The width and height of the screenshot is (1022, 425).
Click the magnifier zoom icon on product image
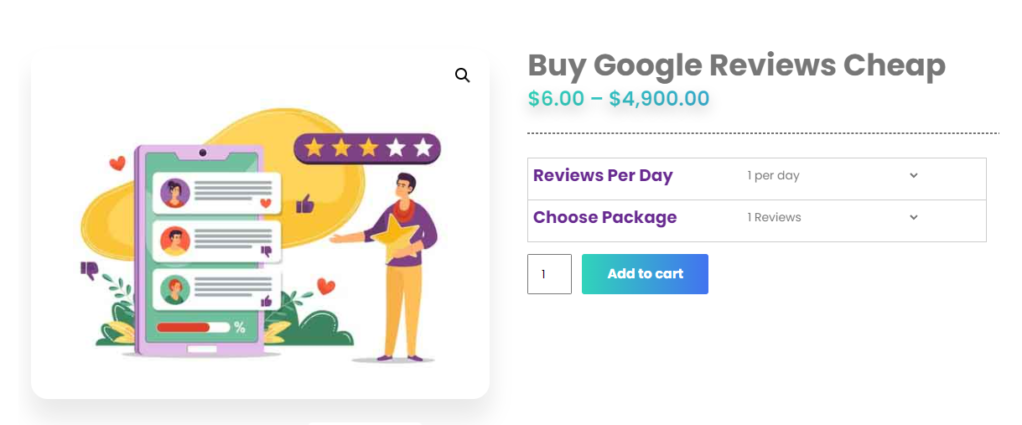tap(462, 75)
